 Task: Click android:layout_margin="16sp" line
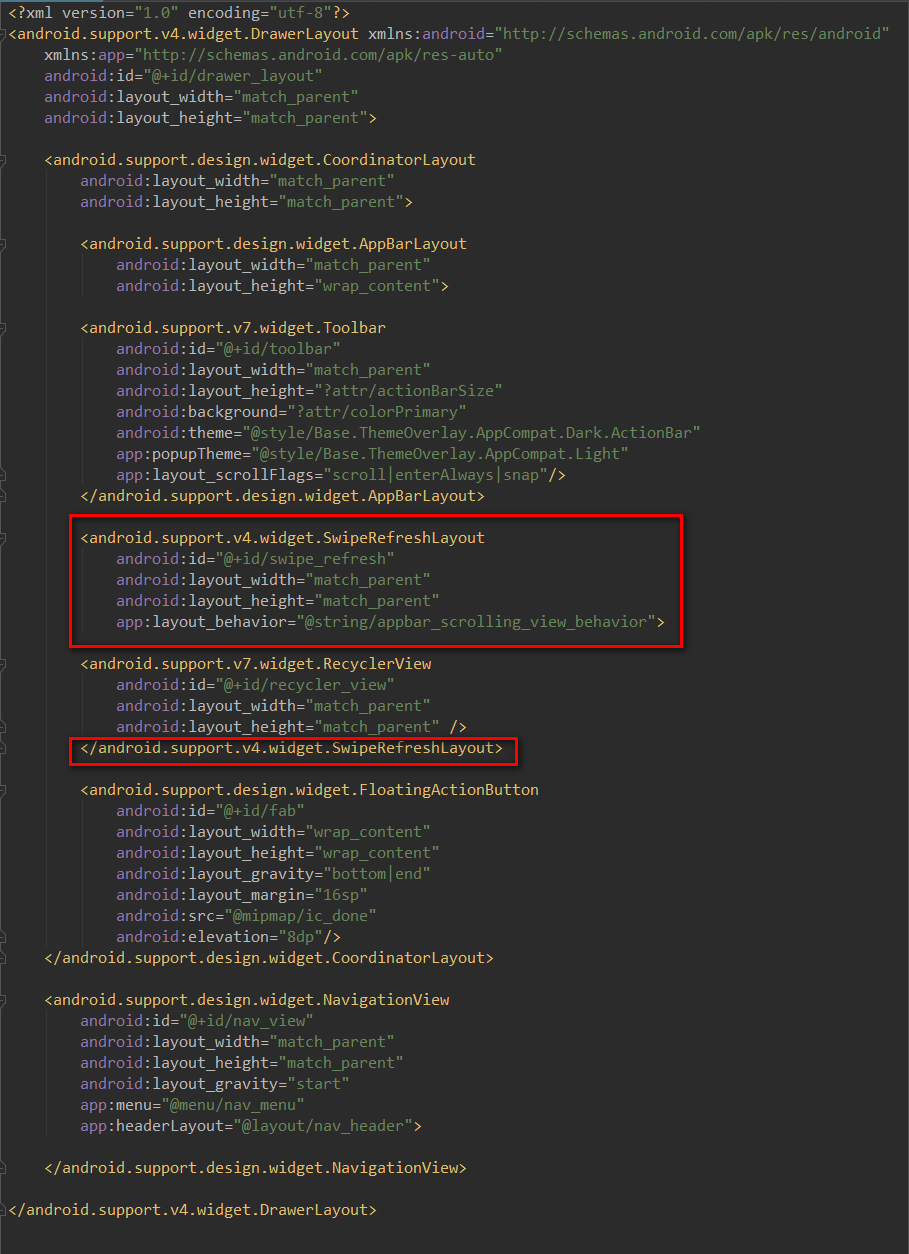coord(242,895)
